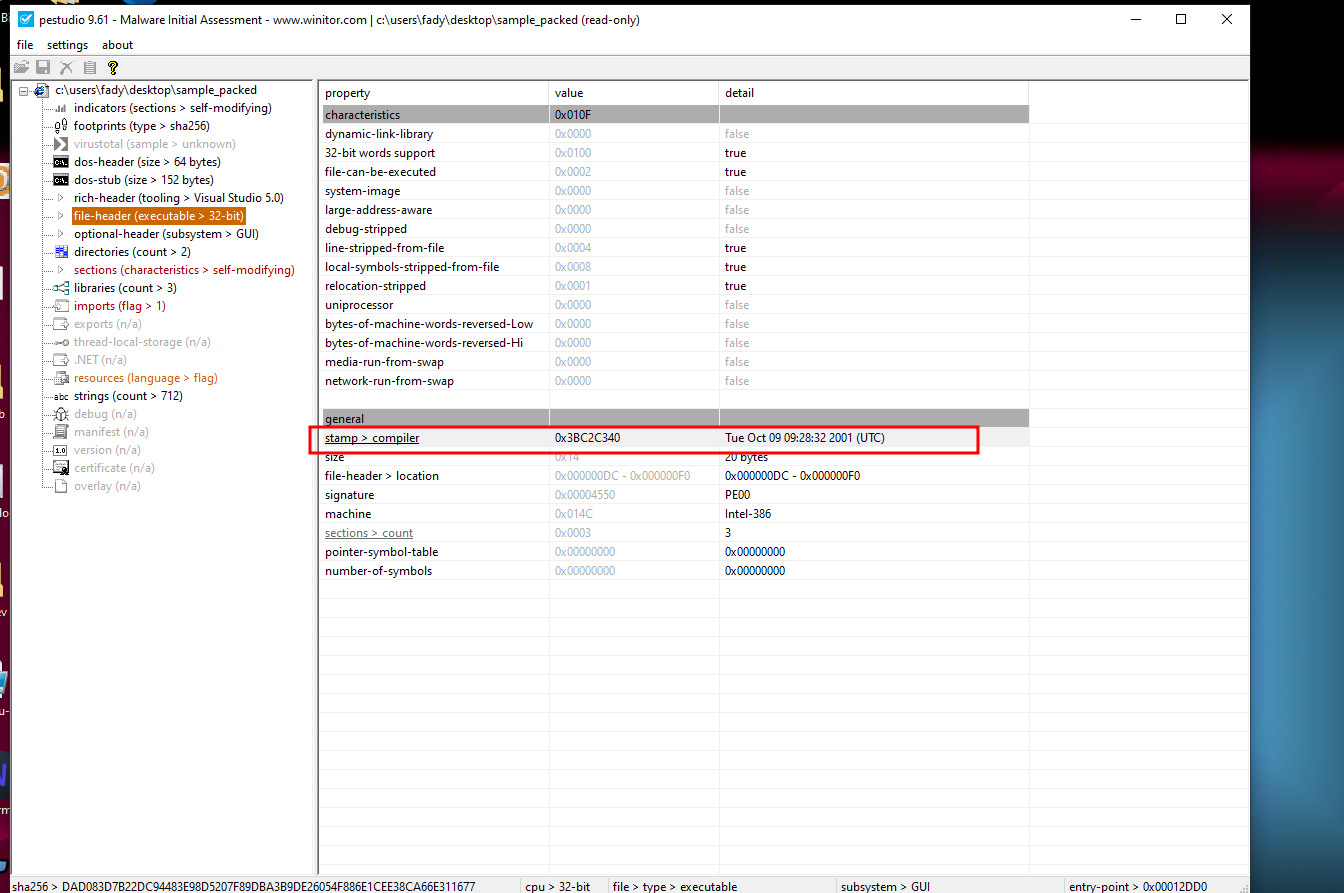
Task: Click the imports icon in the tree
Action: [x=61, y=306]
